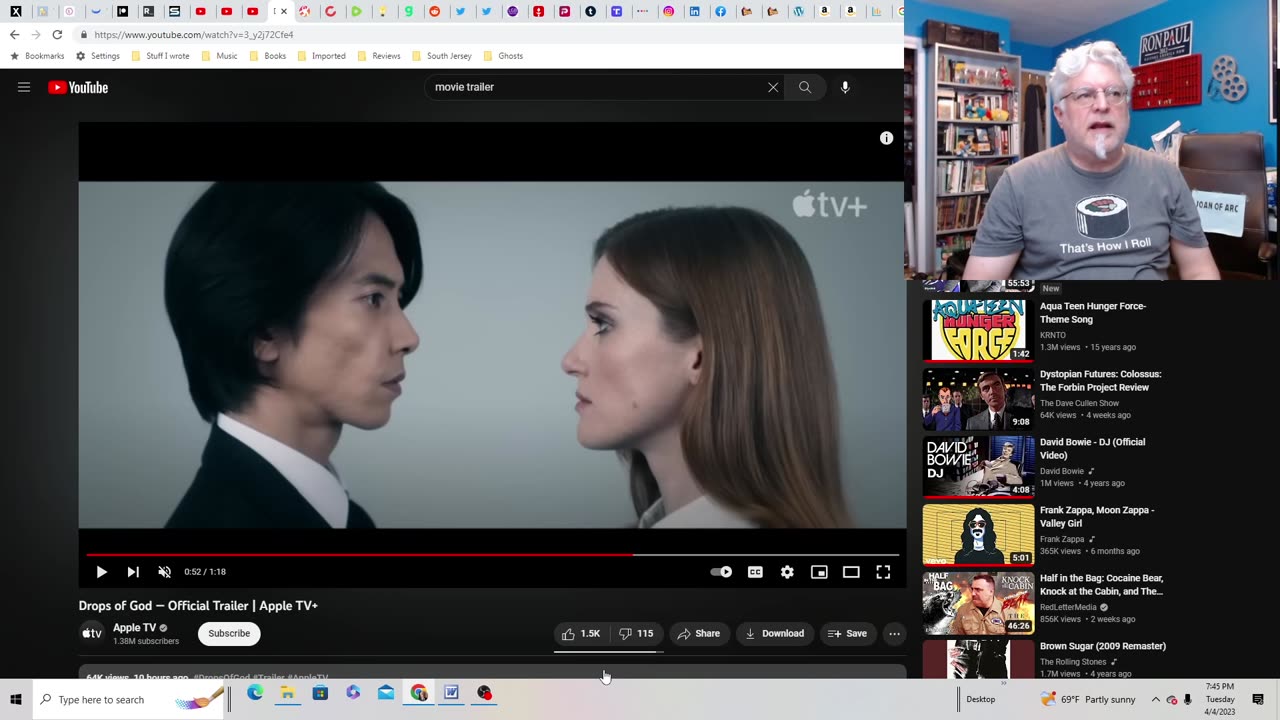Open Half in the Bag thumbnail

tap(978, 602)
